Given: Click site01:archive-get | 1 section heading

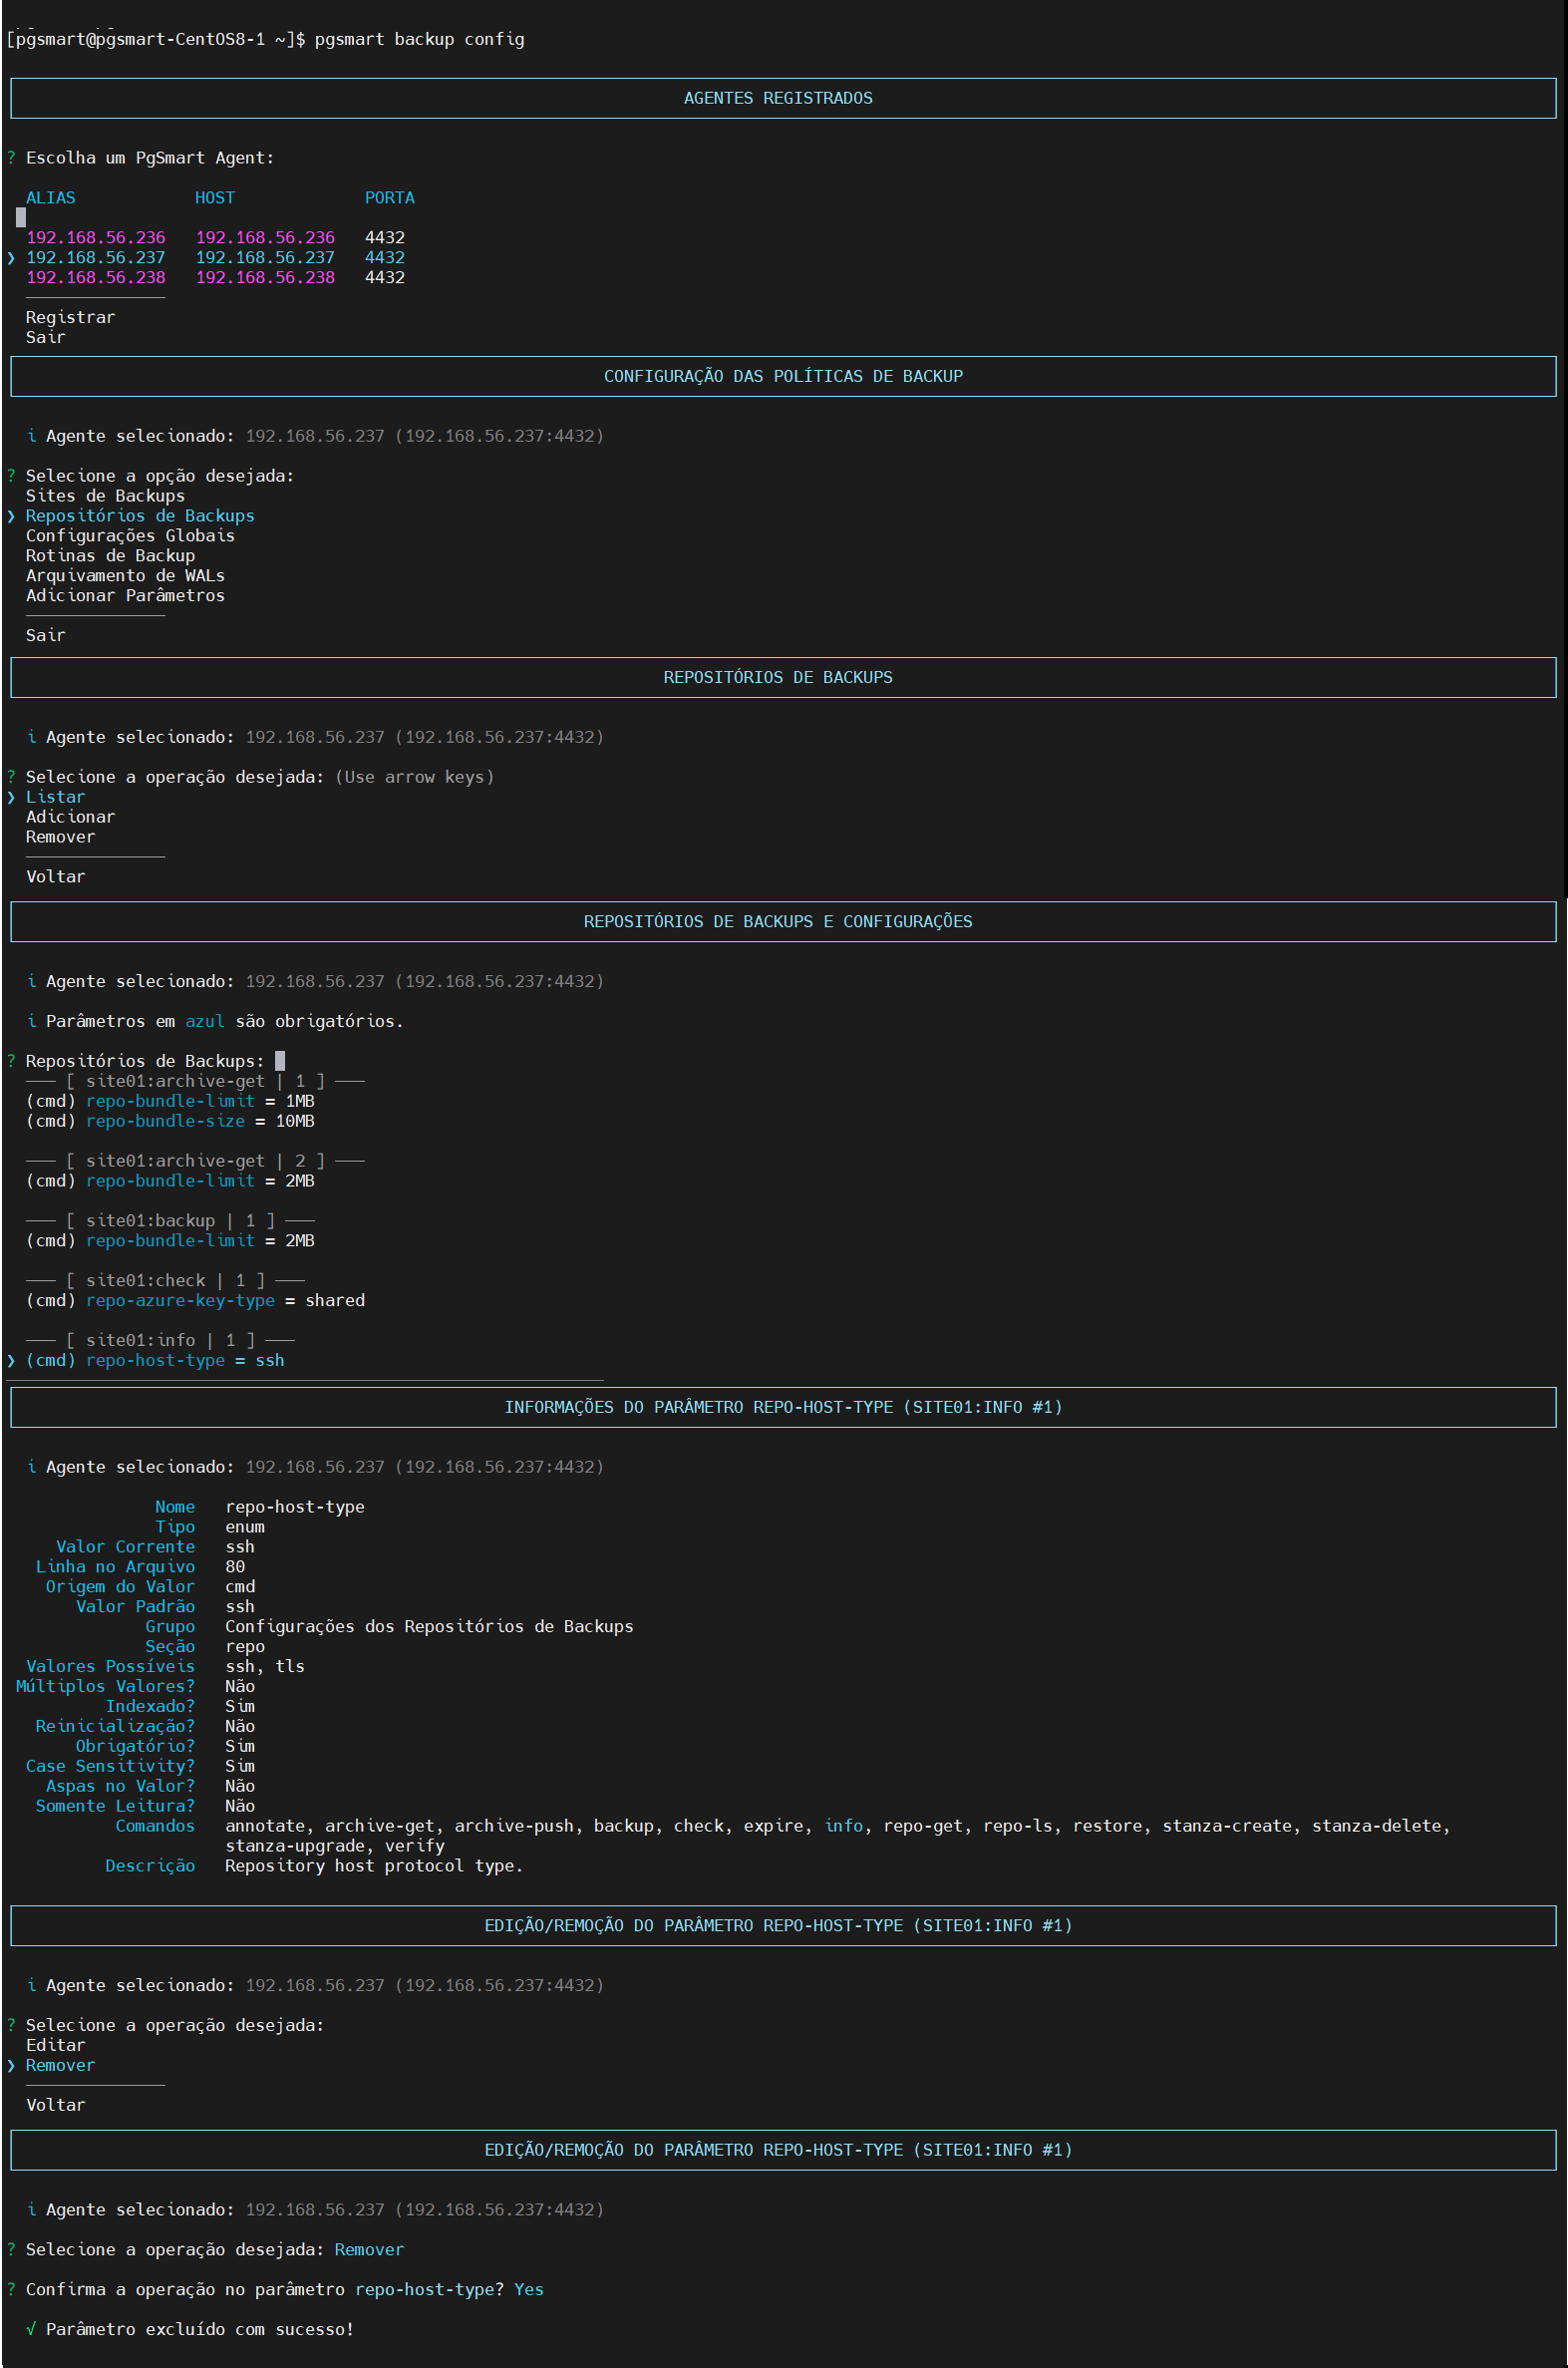Looking at the screenshot, I should pos(195,1081).
